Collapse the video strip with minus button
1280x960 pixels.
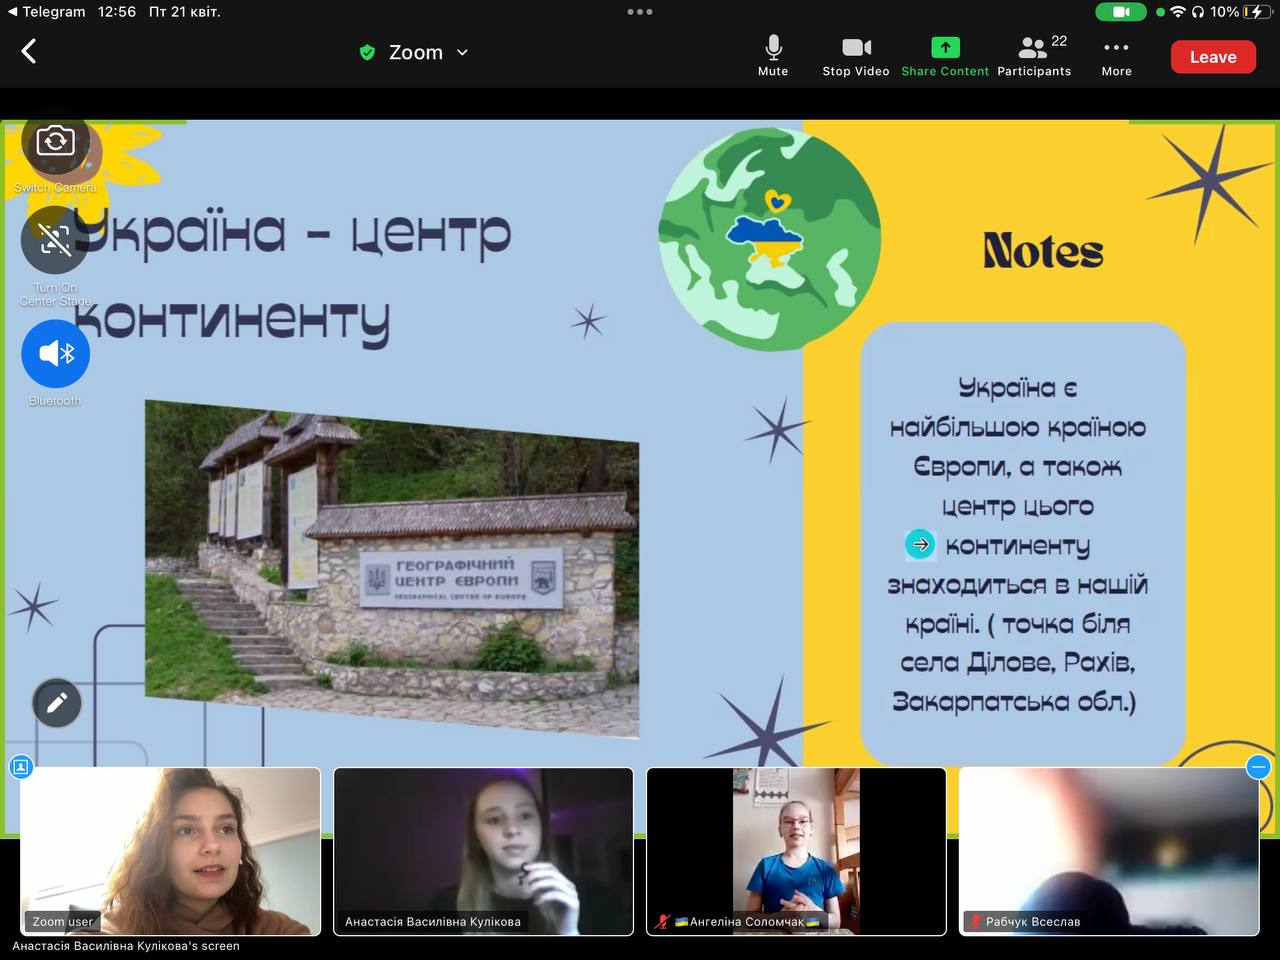coord(1258,767)
